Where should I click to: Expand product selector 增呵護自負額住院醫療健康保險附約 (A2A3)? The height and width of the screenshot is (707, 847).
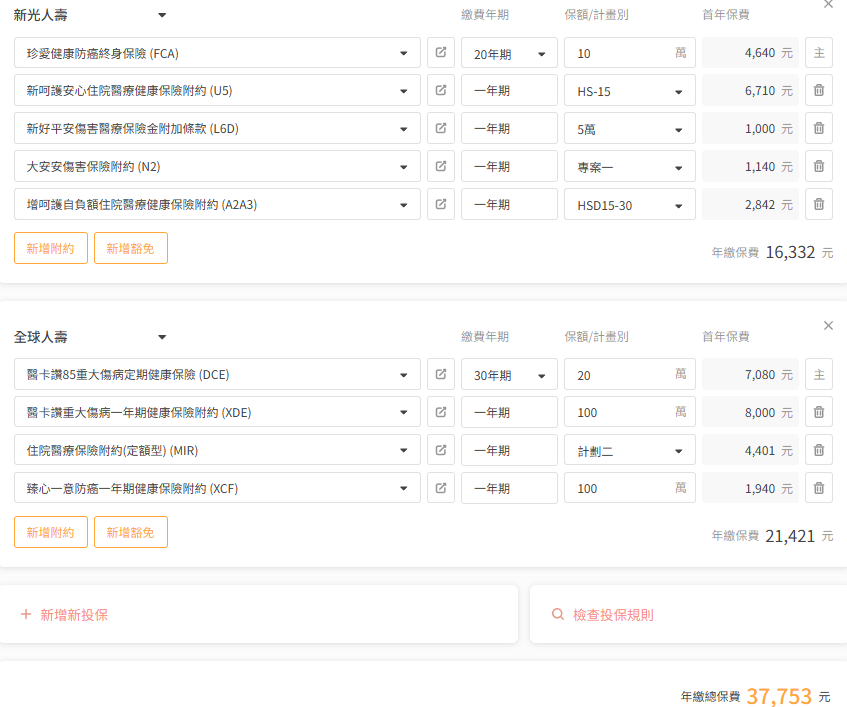[x=217, y=204]
